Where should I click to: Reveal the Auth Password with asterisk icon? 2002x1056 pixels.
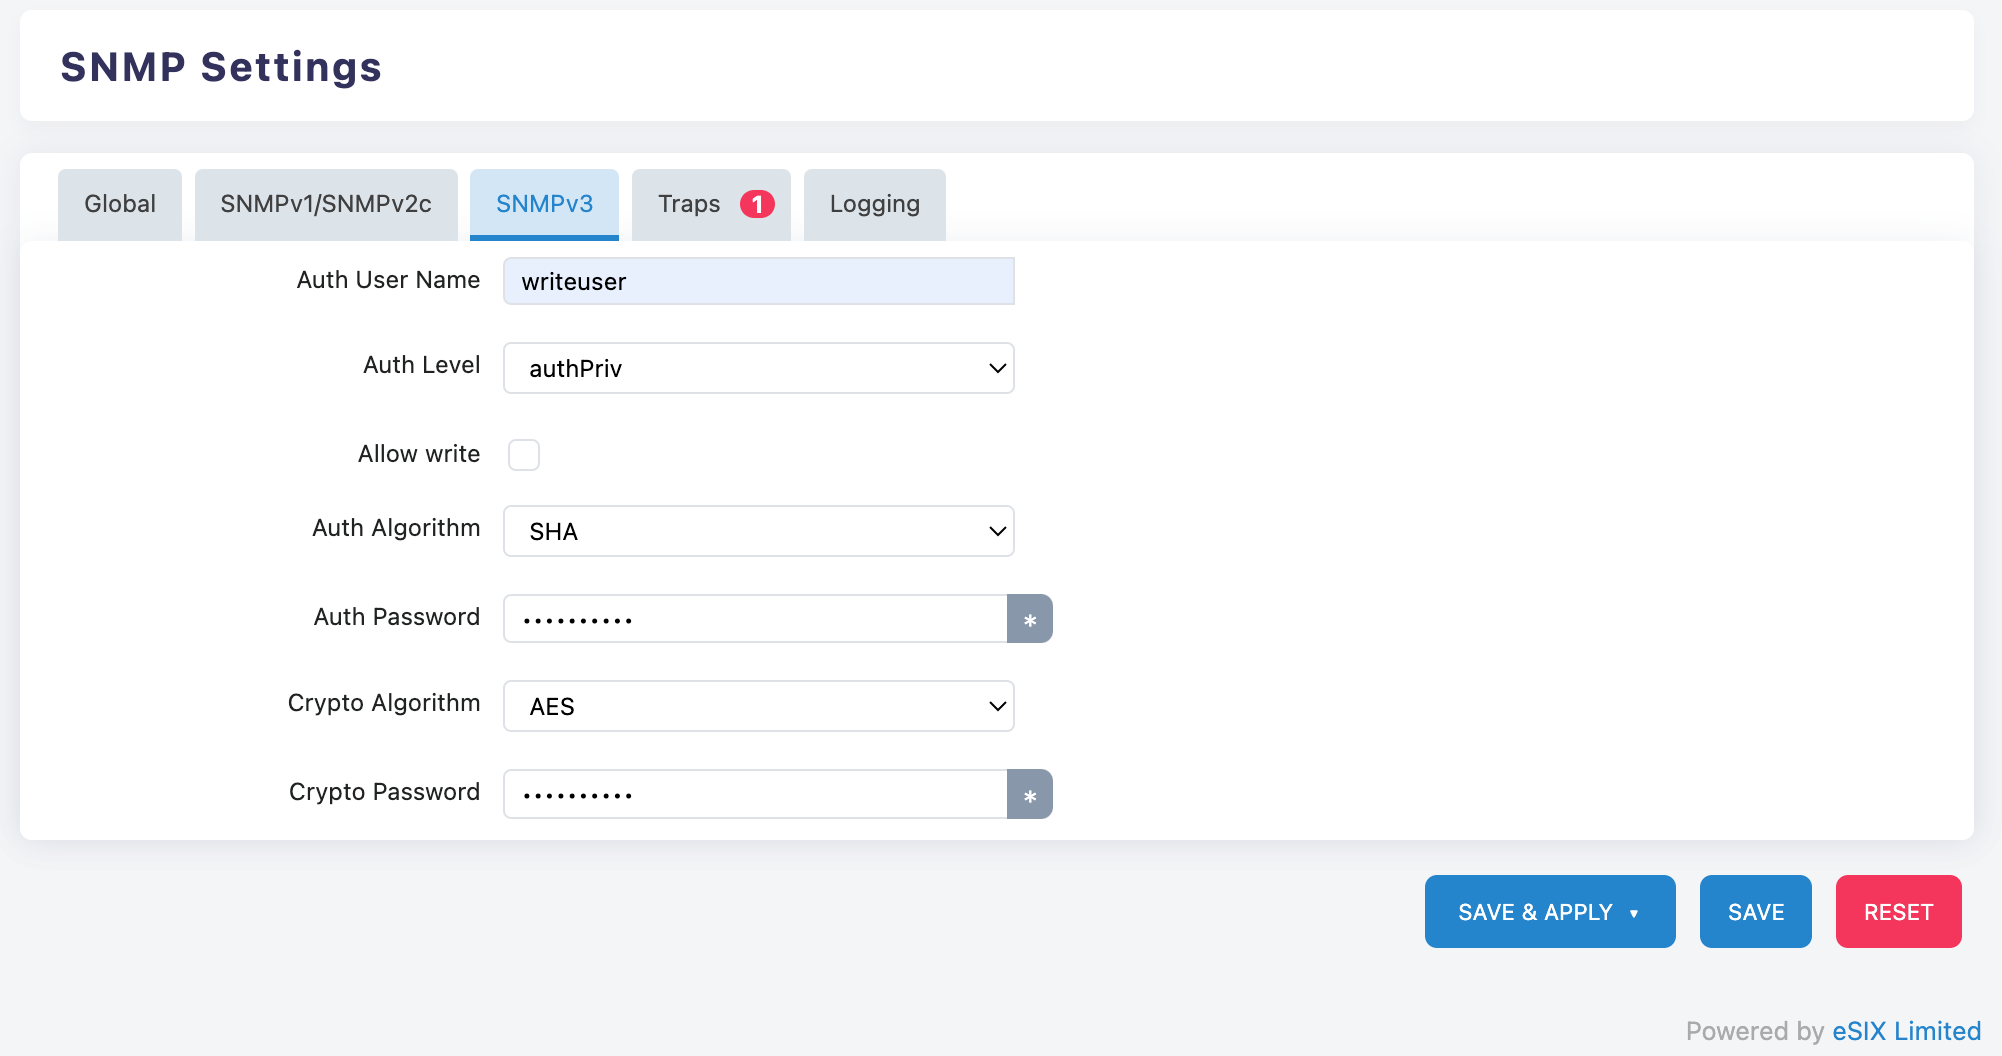pos(1029,619)
